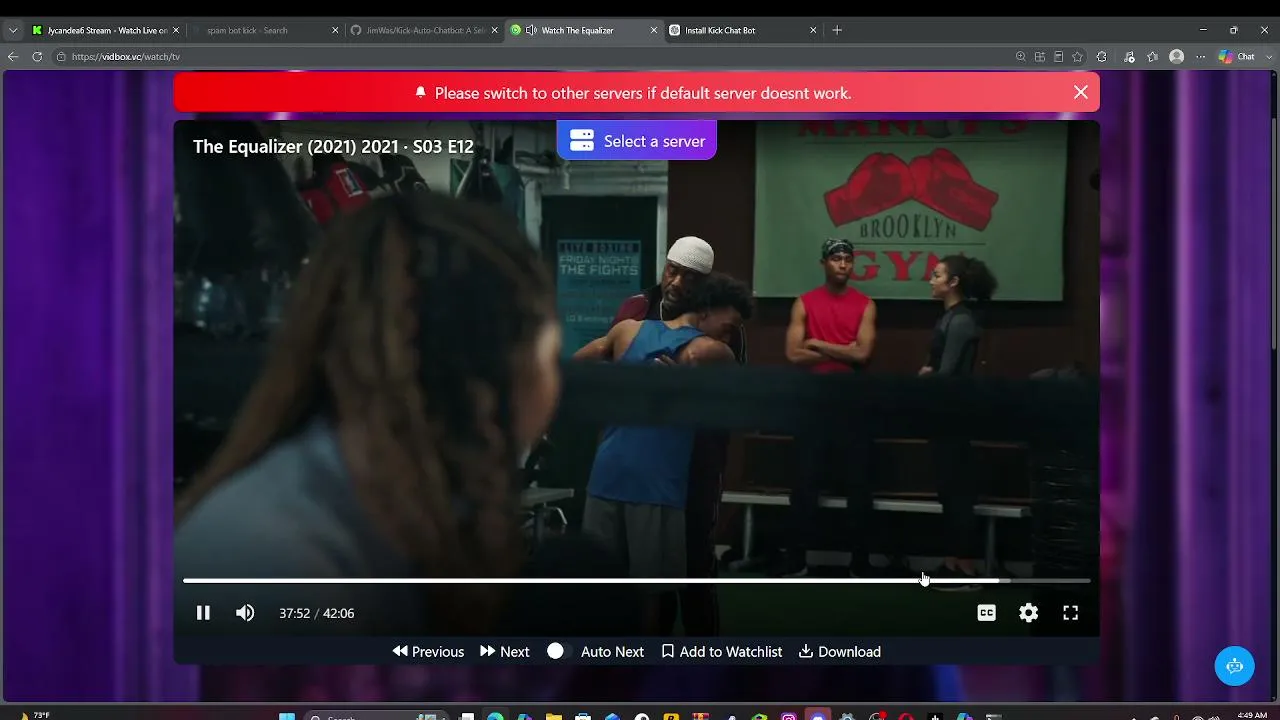
Task: Open the weather widget showing 73°F
Action: 34,715
